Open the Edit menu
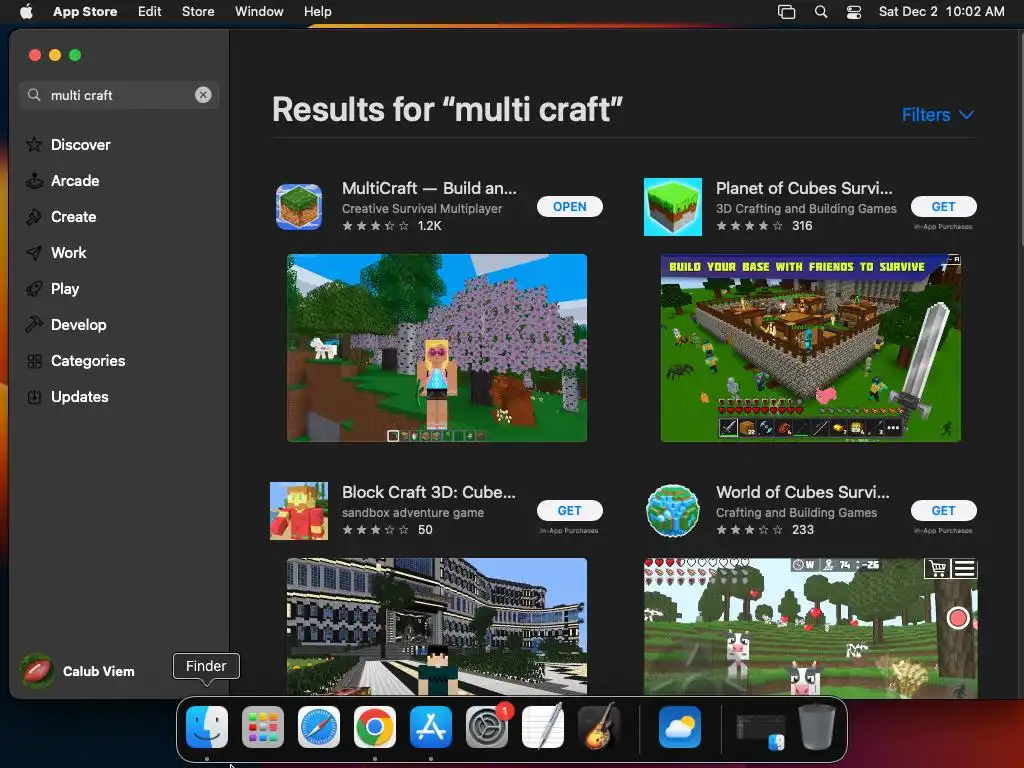The image size is (1024, 768). [x=150, y=12]
